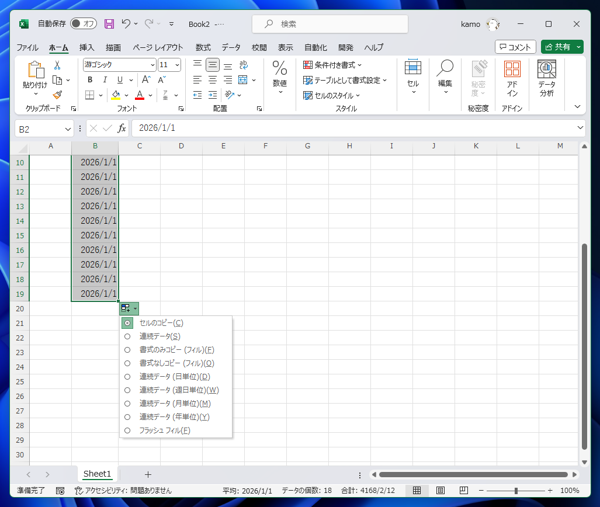
Task: Switch to Page Break Preview in status bar
Action: (463, 490)
